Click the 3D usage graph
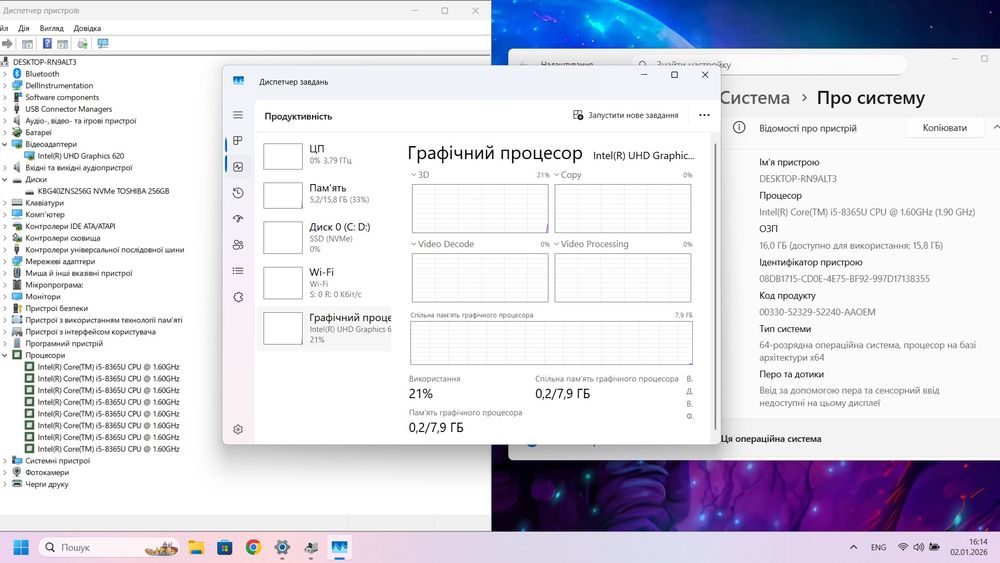 (480, 208)
